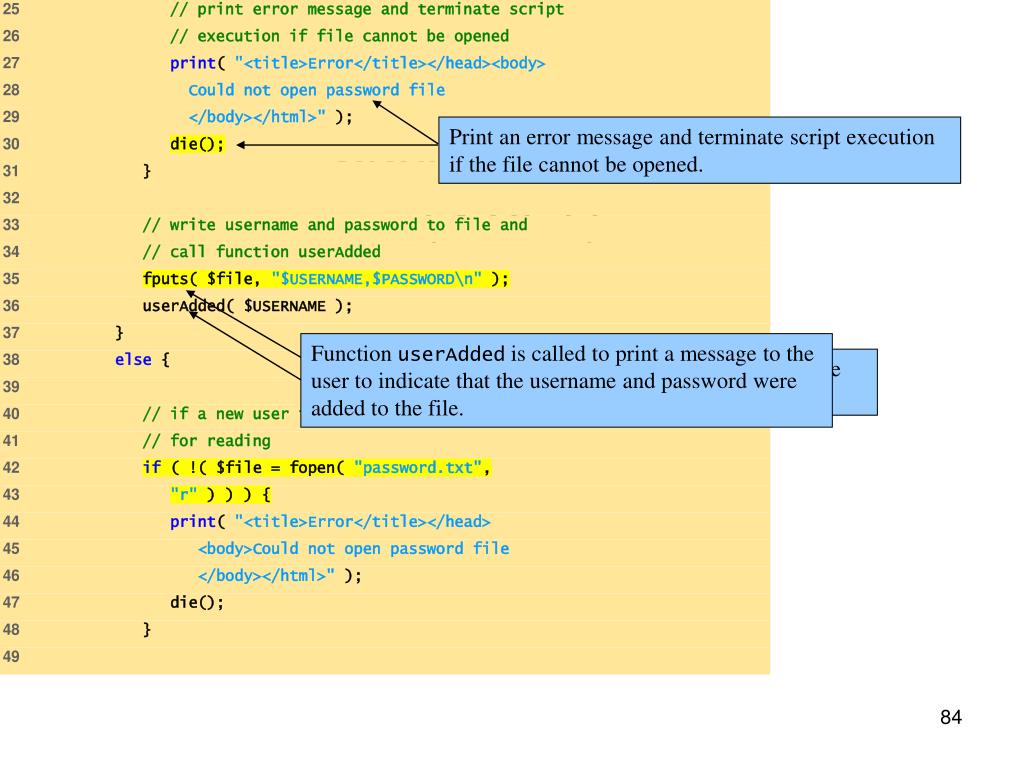Screen dimensions: 1024x768
Task: Click the highlighted die(); call on line 30
Action: 197,144
